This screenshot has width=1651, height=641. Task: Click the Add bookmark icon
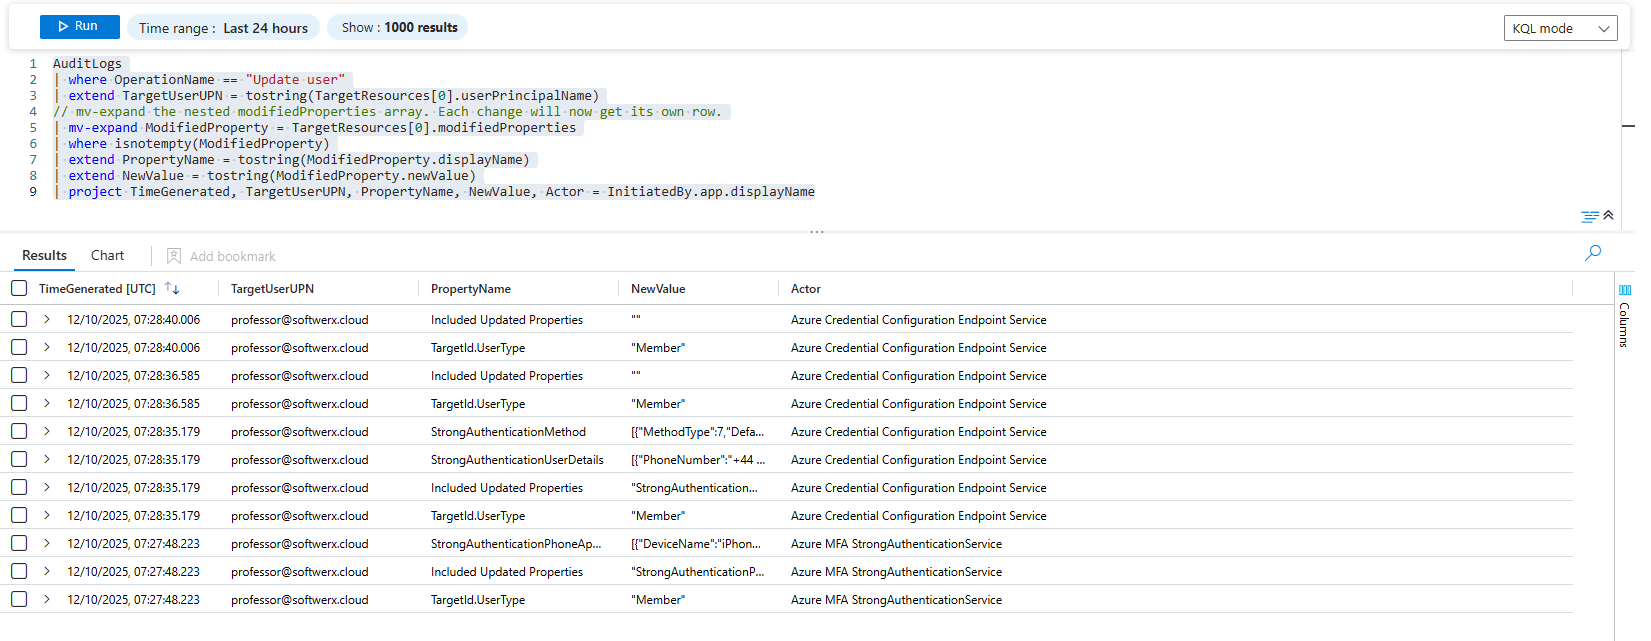pos(174,256)
